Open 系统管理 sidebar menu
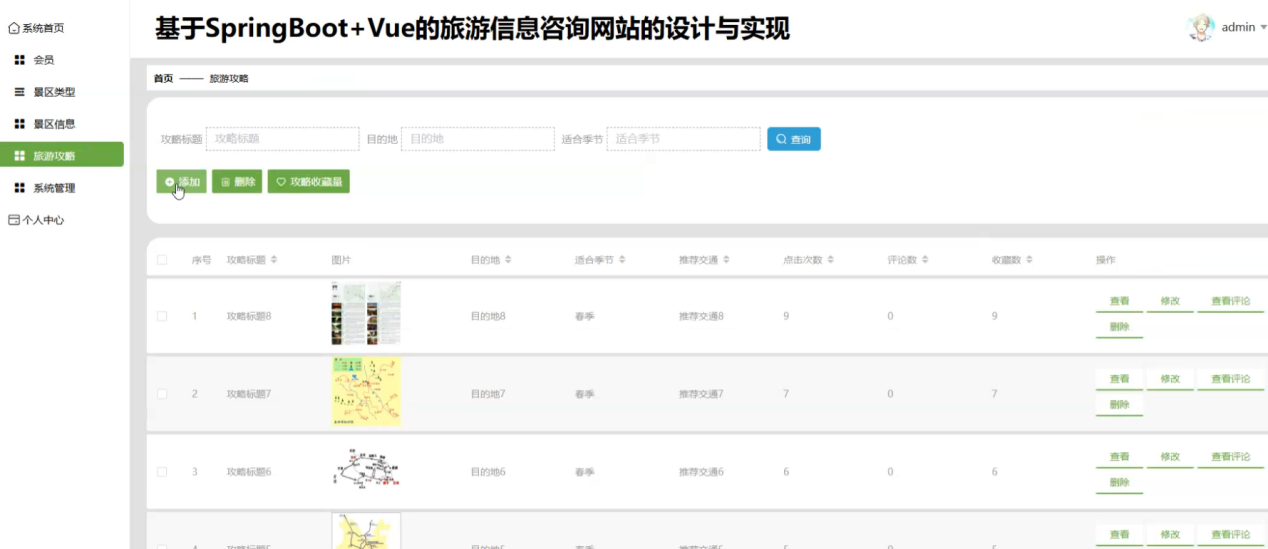This screenshot has width=1268, height=549. 62,188
